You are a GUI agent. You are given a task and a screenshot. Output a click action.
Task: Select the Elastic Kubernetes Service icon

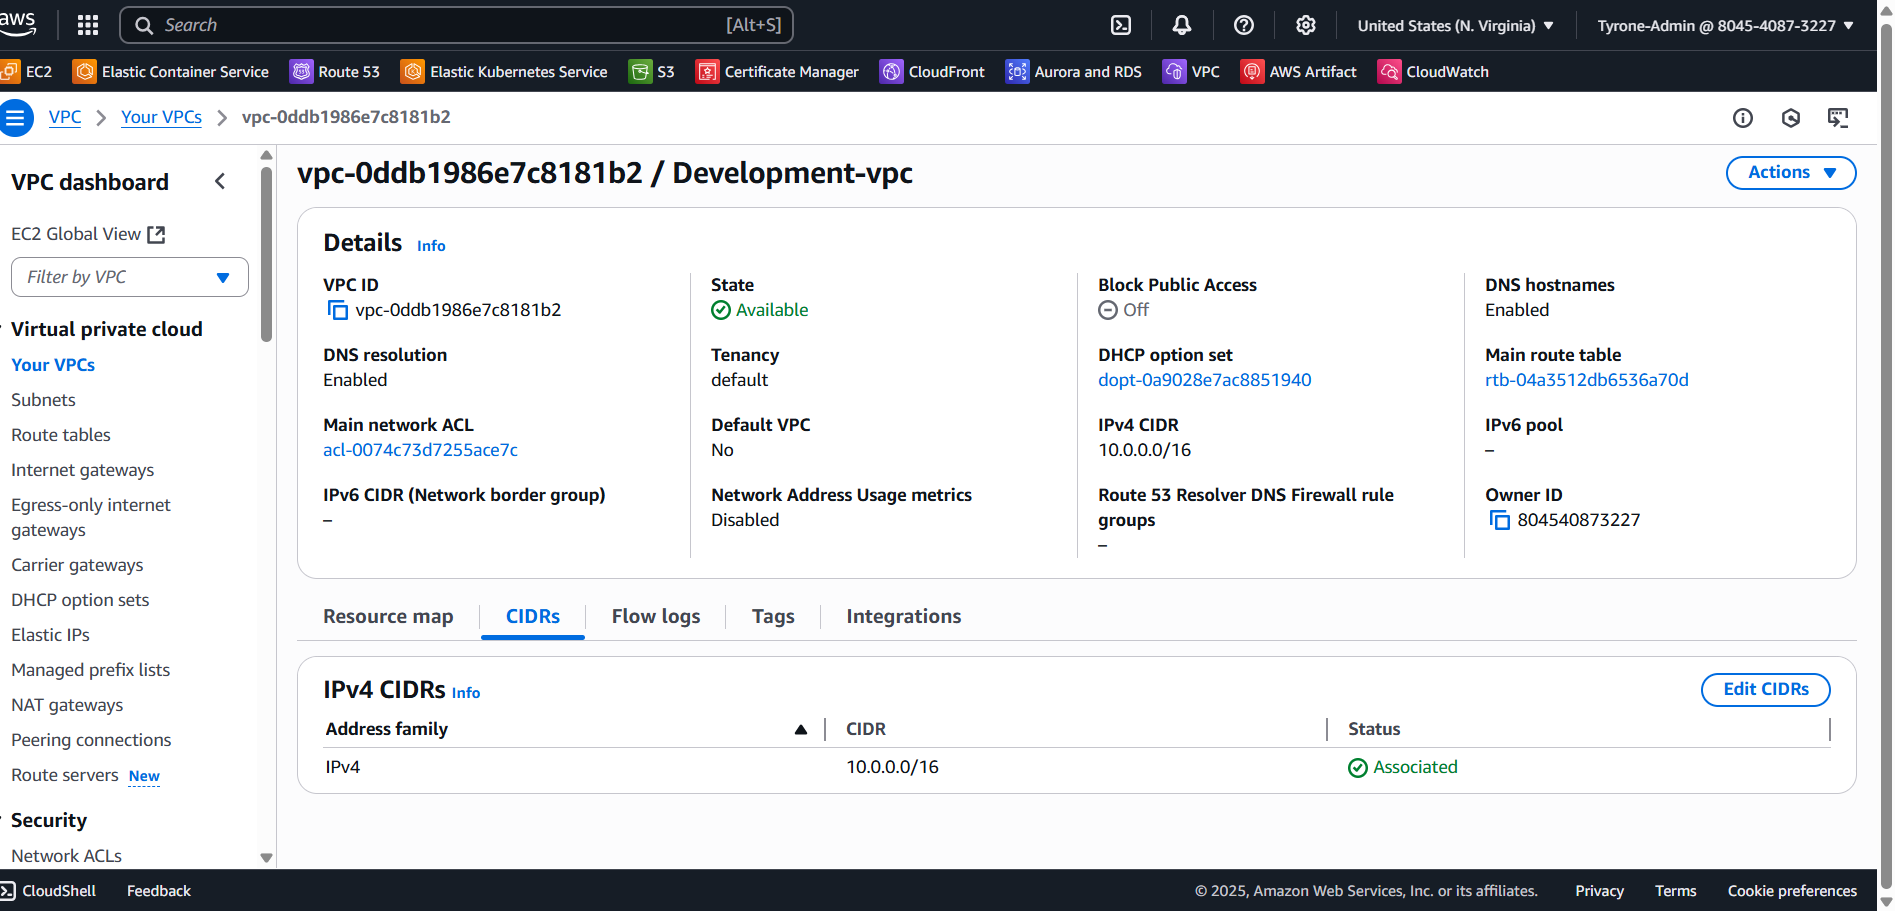click(x=504, y=71)
